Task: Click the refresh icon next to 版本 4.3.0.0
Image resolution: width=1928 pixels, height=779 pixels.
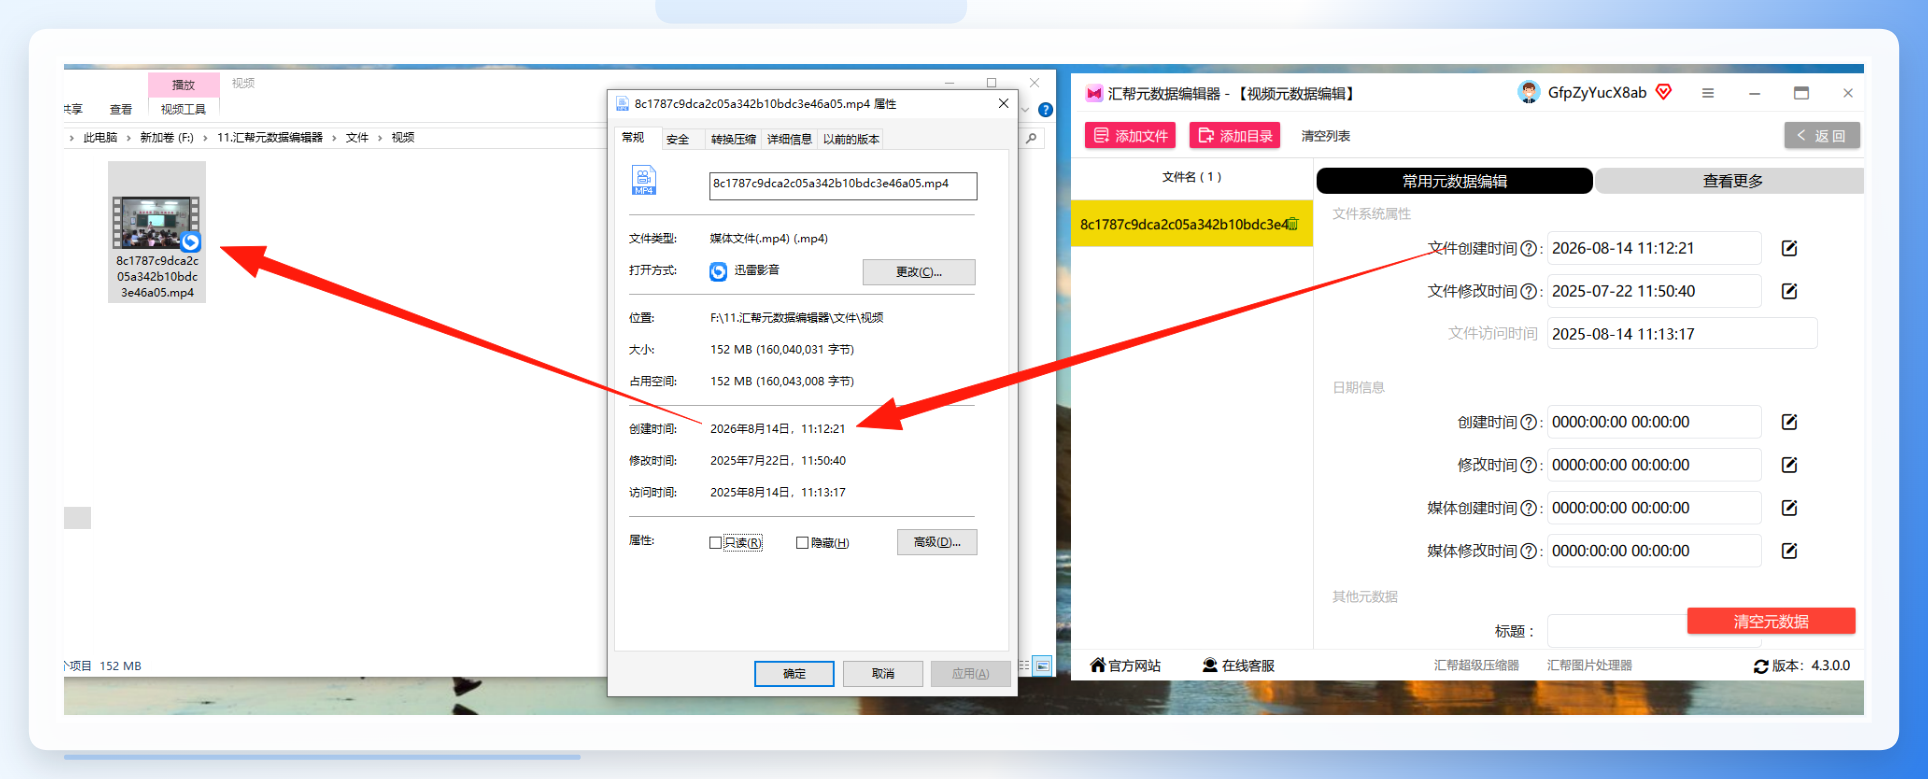Action: coord(1761,667)
